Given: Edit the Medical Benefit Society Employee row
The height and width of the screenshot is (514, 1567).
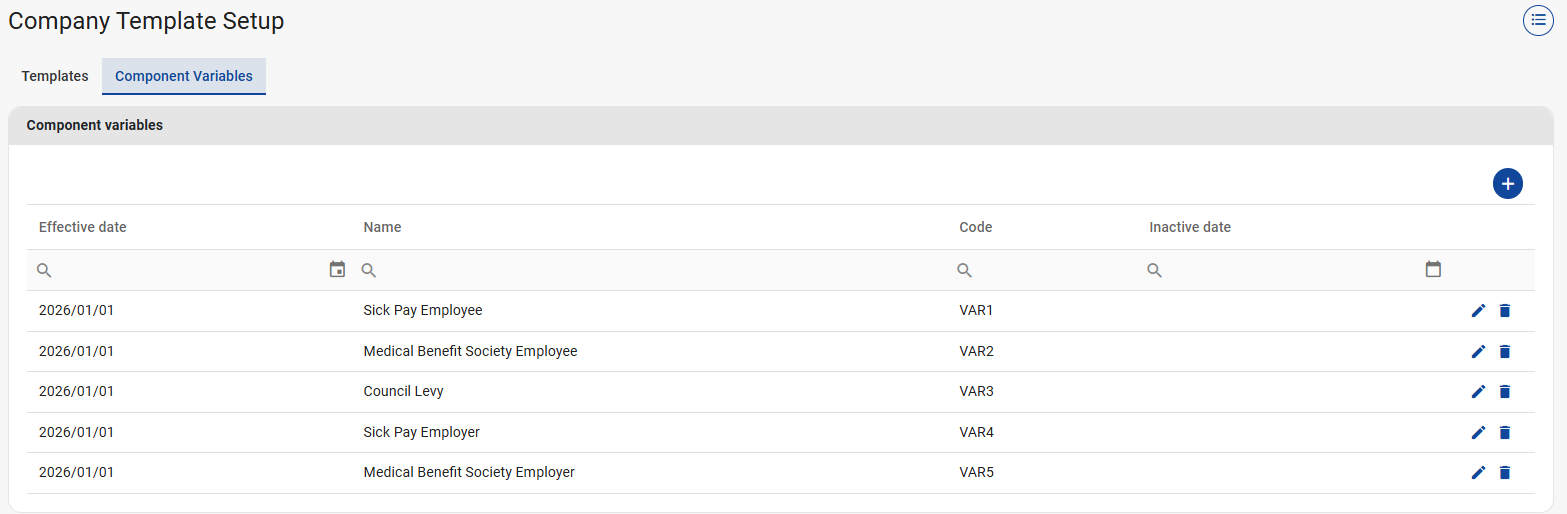Looking at the screenshot, I should click(1478, 352).
